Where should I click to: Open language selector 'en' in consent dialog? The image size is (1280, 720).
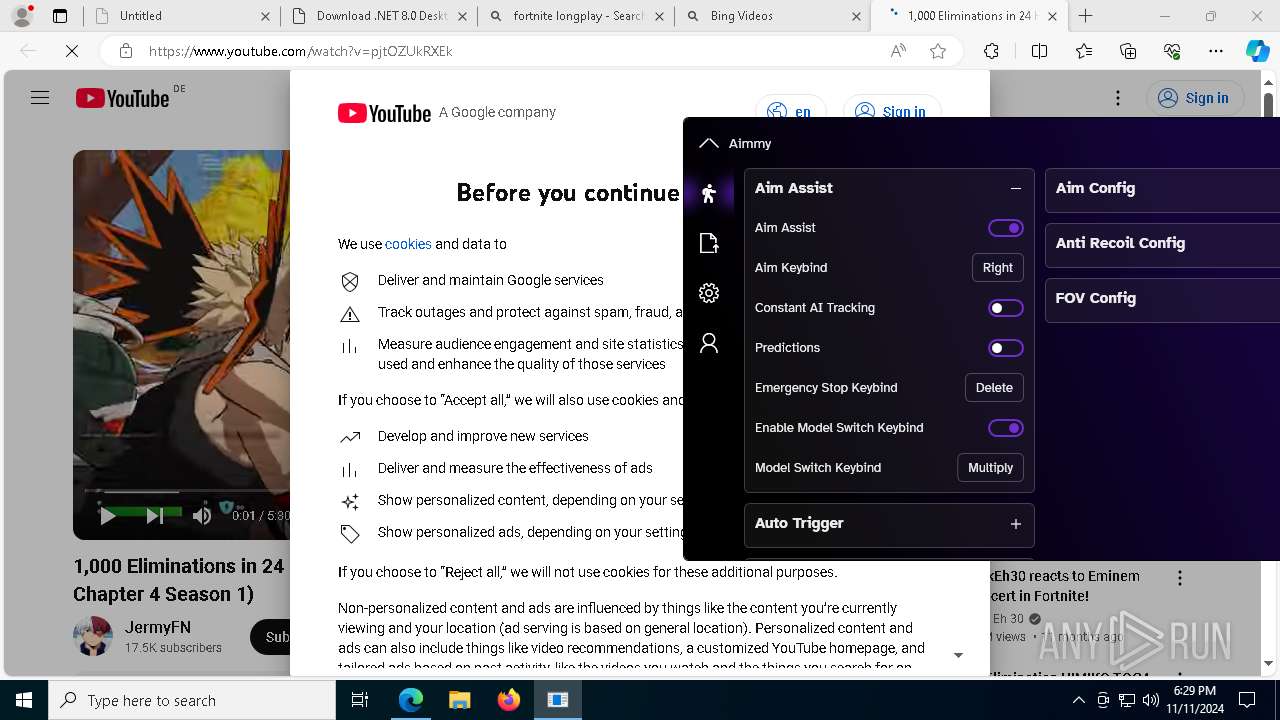pyautogui.click(x=790, y=111)
